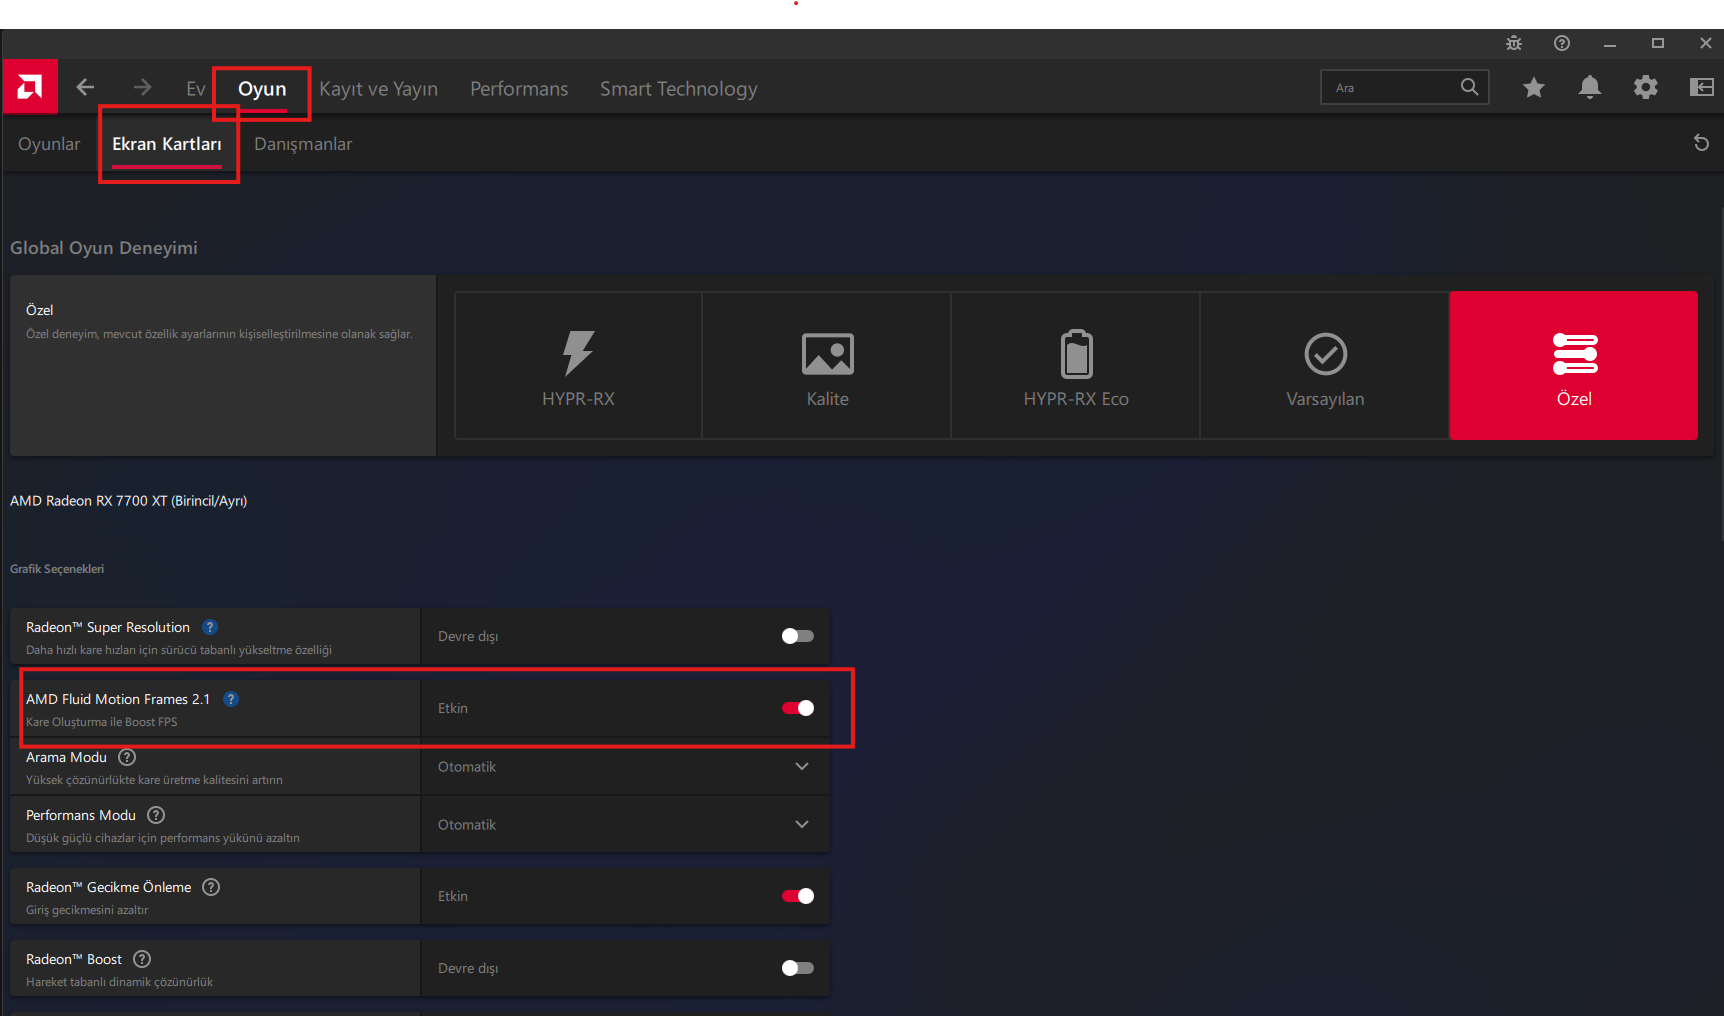Select the Oyun tab

pyautogui.click(x=262, y=89)
